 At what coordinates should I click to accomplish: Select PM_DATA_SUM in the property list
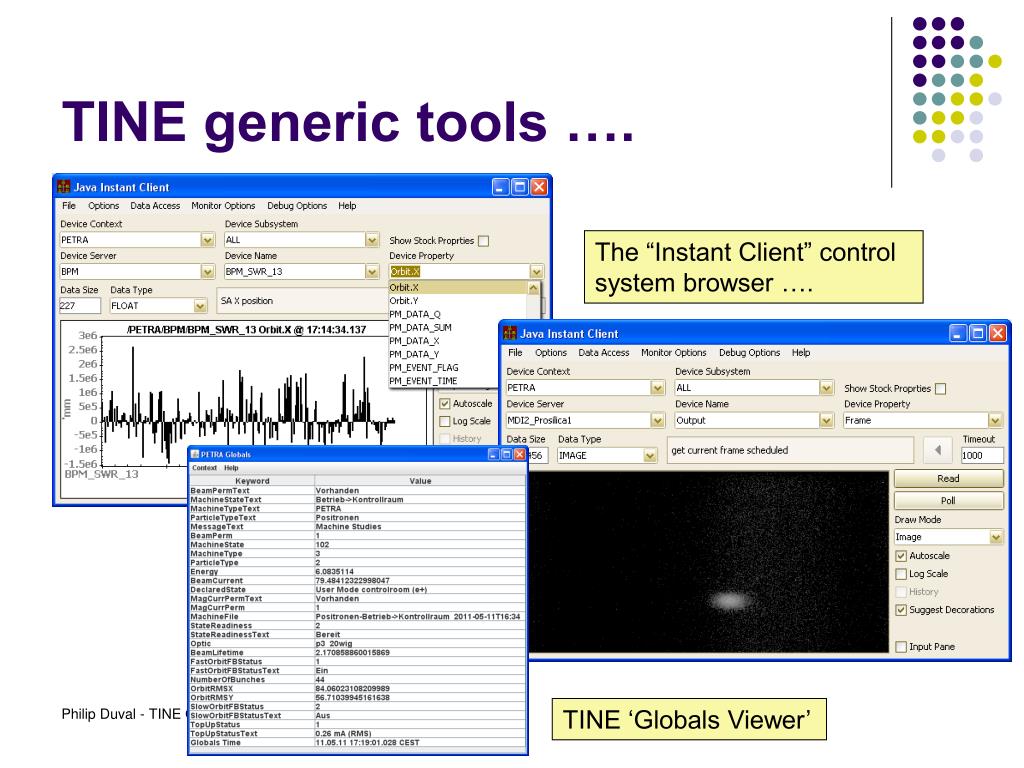[x=457, y=328]
